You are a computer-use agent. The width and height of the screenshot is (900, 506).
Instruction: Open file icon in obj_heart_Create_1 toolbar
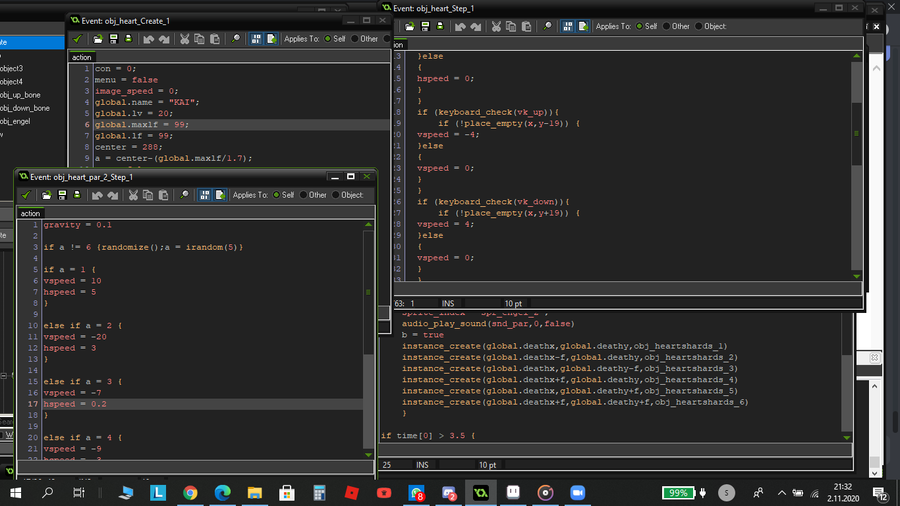click(x=98, y=39)
